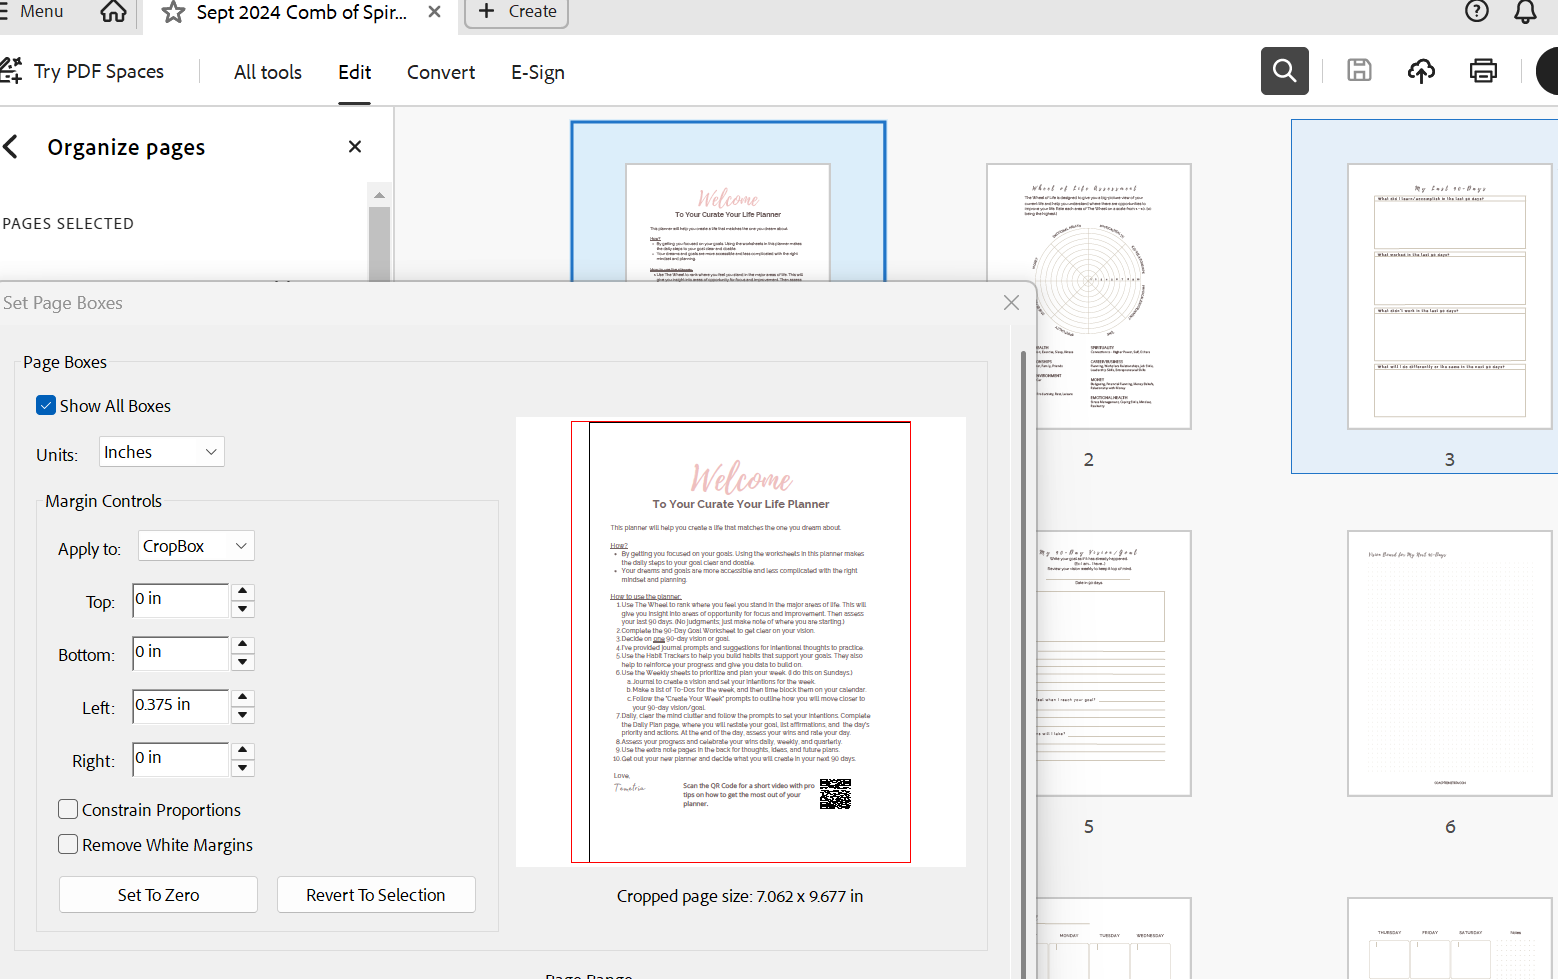Open the All tools tab
This screenshot has width=1558, height=979.
pos(268,72)
